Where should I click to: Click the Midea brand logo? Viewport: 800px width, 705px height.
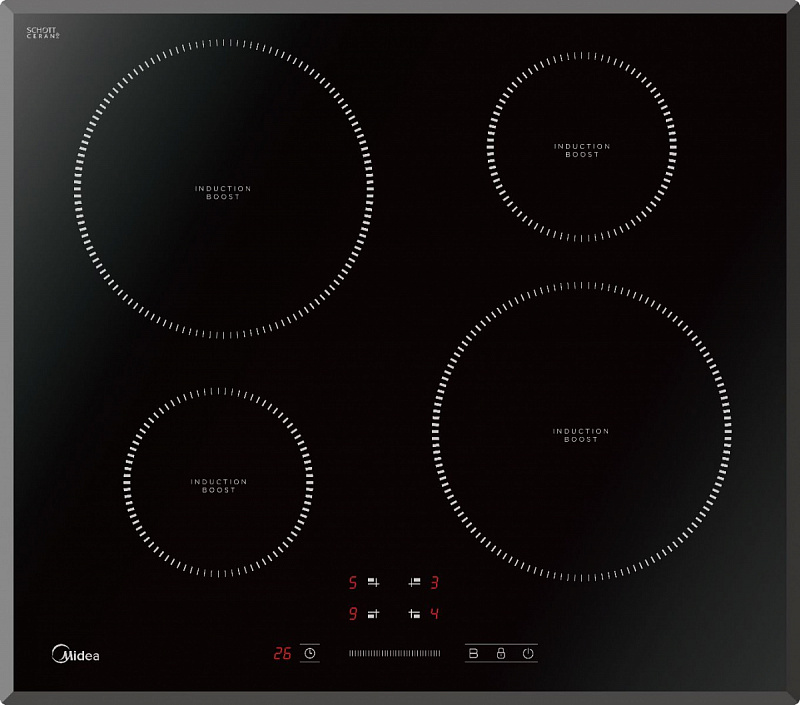click(76, 654)
